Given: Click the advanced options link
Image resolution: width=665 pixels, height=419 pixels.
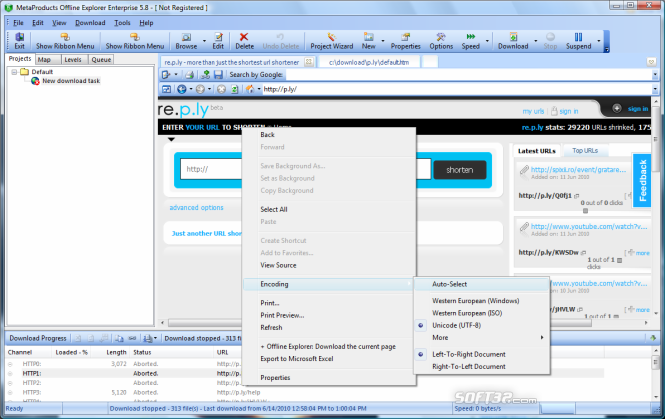Looking at the screenshot, I should [x=196, y=207].
